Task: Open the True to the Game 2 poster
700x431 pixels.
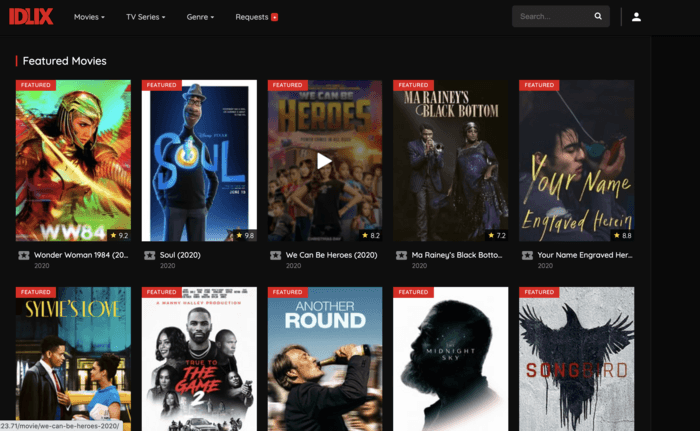Action: [199, 359]
